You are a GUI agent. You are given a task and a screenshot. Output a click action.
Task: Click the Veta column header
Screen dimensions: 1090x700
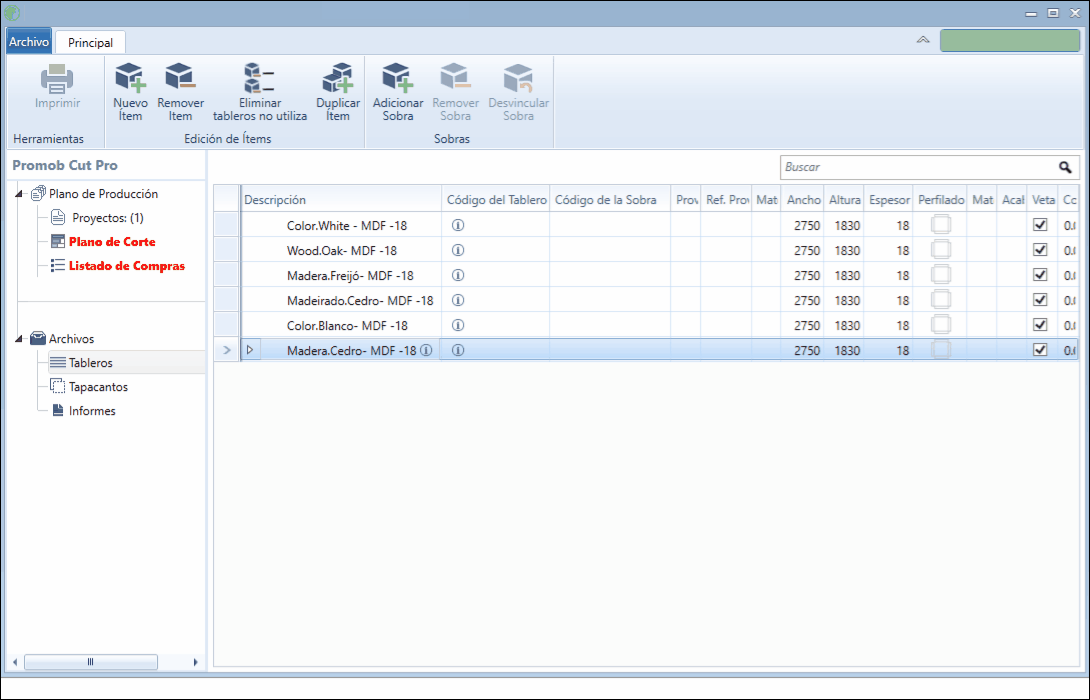pos(1043,200)
